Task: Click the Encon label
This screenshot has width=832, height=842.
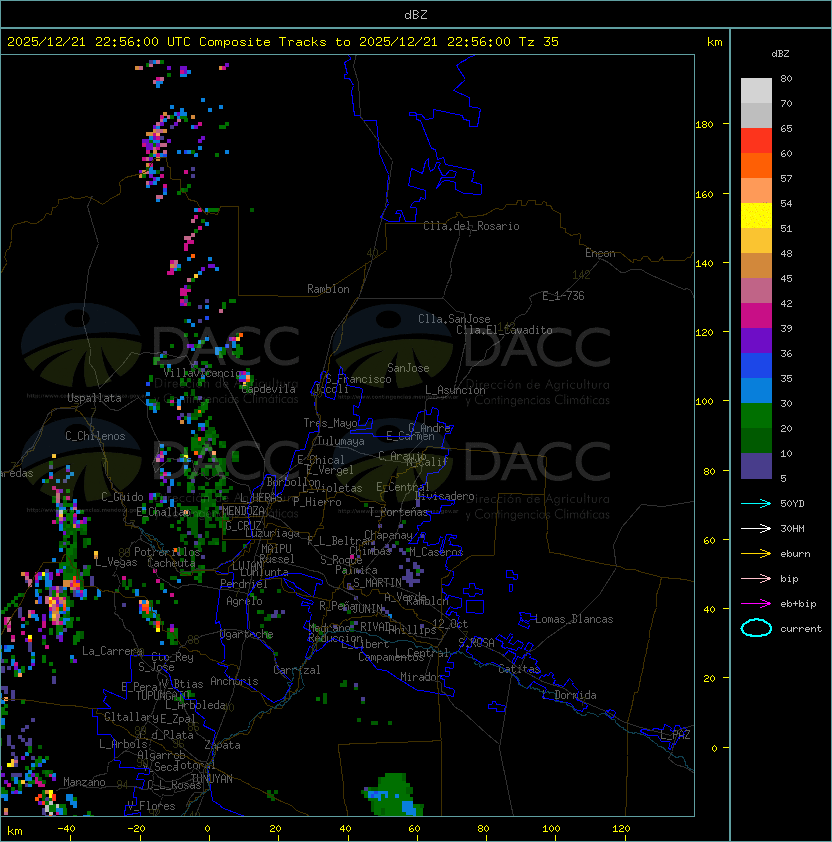Action: [x=600, y=253]
